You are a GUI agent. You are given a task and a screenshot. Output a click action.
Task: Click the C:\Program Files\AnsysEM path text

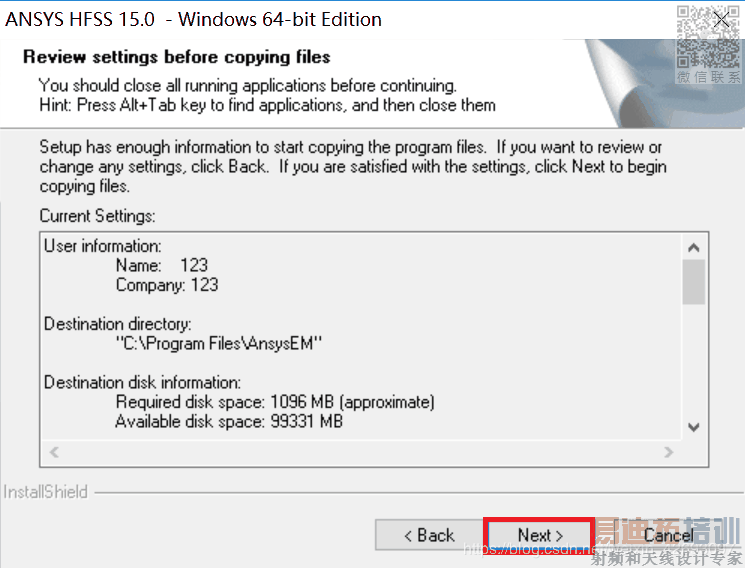coord(220,344)
